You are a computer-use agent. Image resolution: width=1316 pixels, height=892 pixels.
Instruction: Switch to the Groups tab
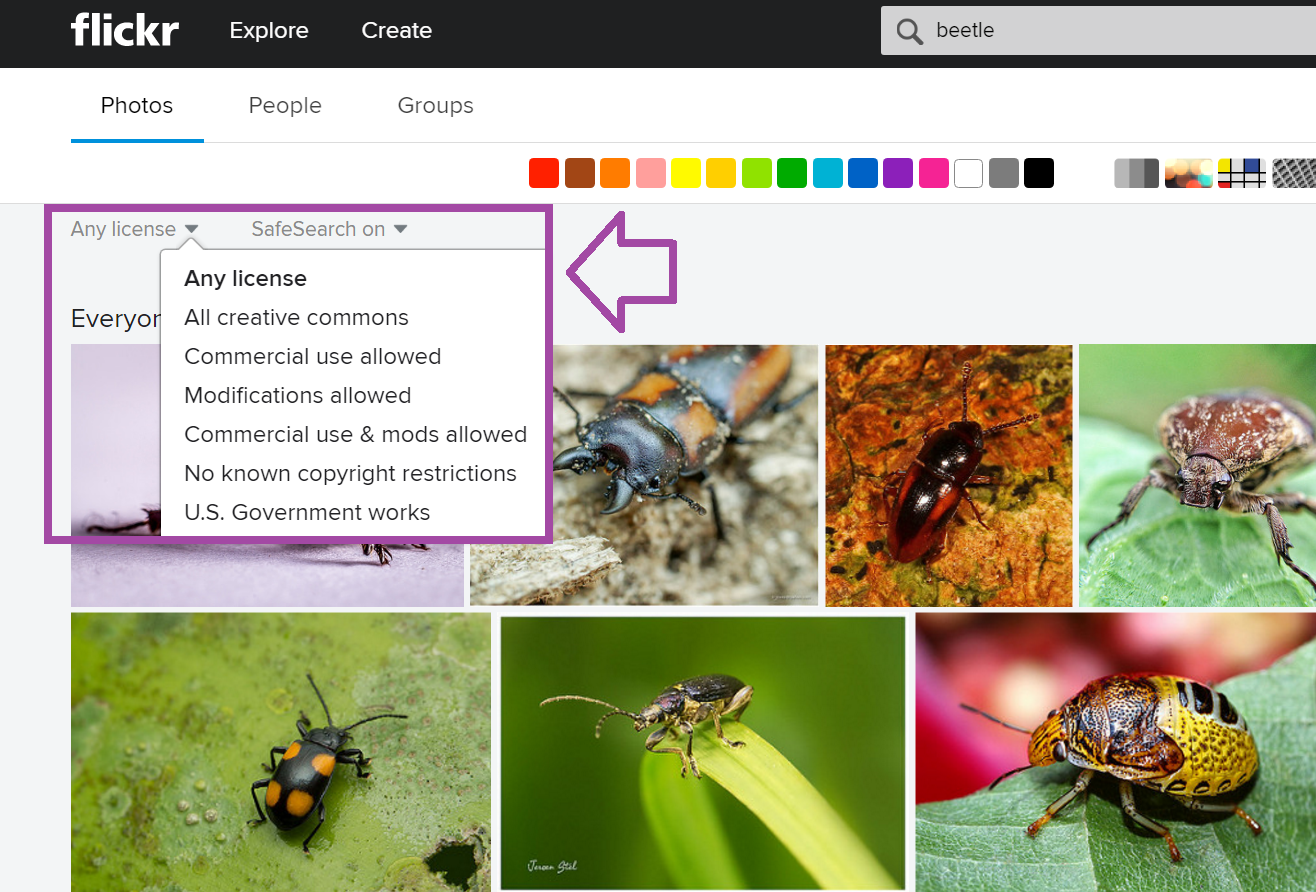(435, 105)
